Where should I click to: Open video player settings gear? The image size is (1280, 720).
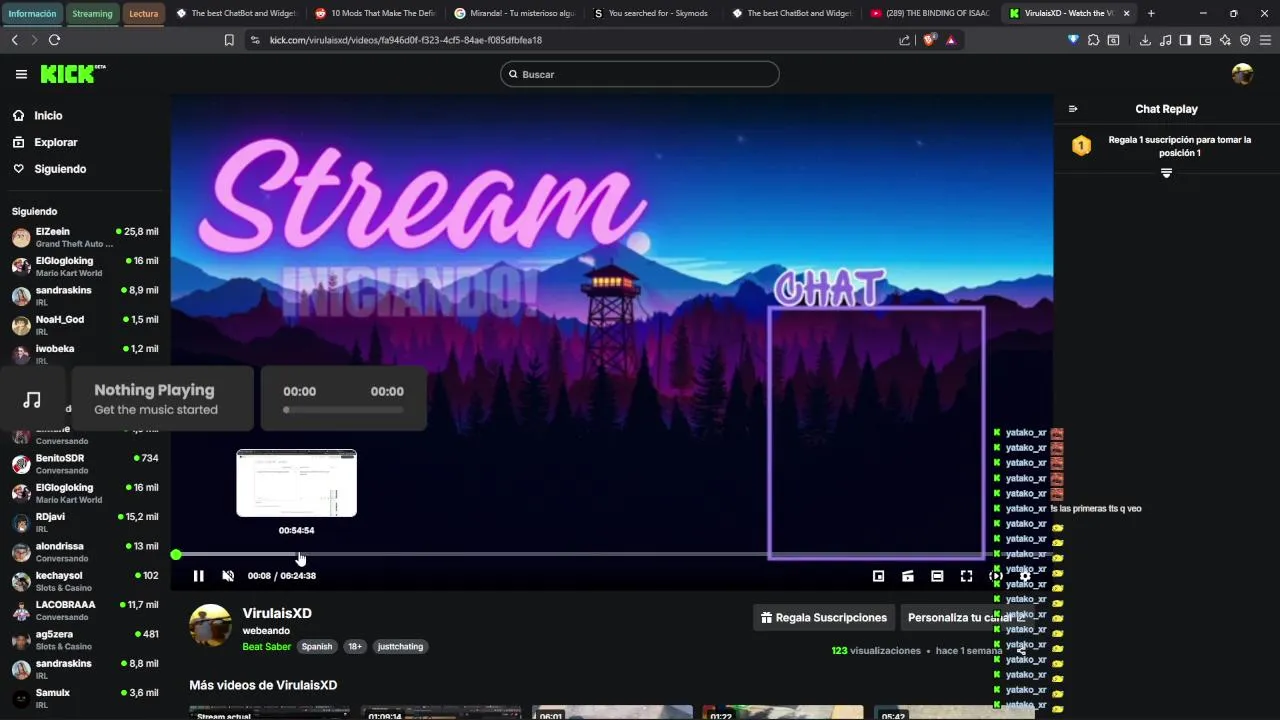[x=1025, y=576]
